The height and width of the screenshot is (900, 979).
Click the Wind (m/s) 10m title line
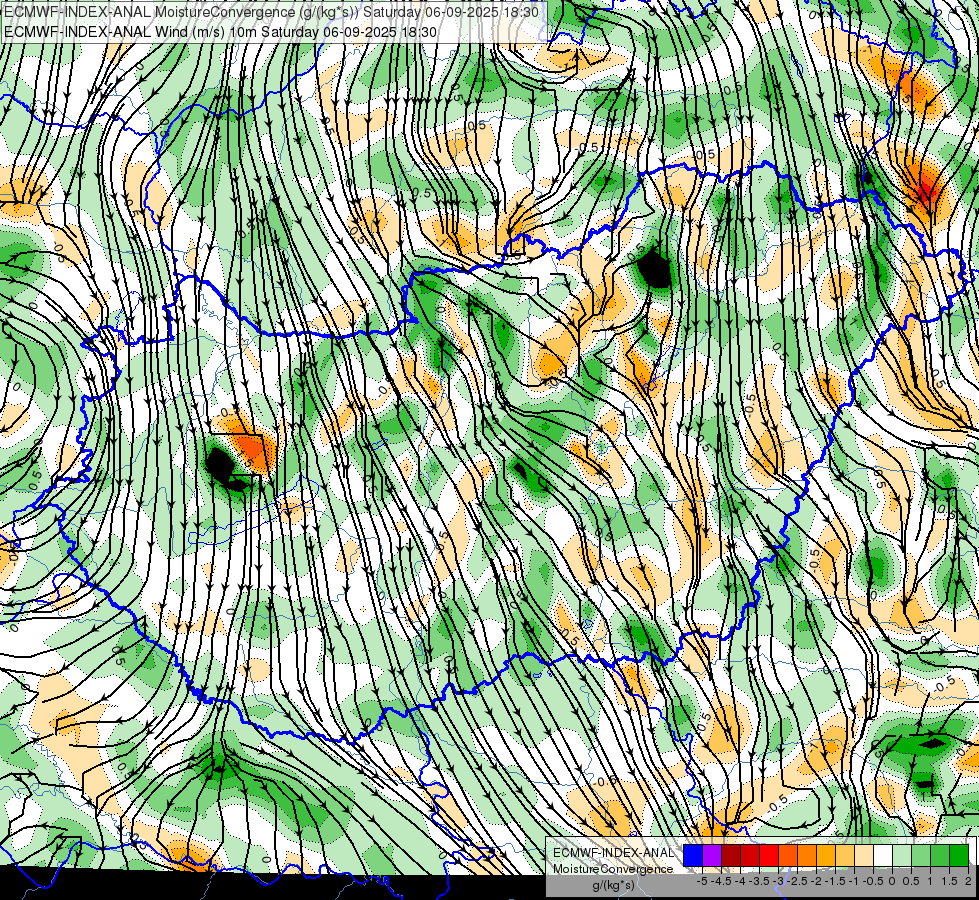(x=220, y=32)
